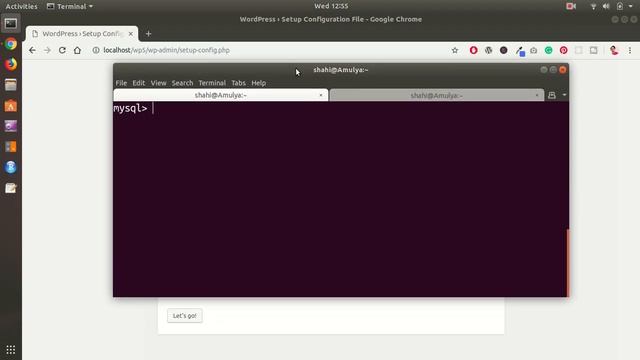This screenshot has width=640, height=360.
Task: Open the Activities overview
Action: (21, 6)
